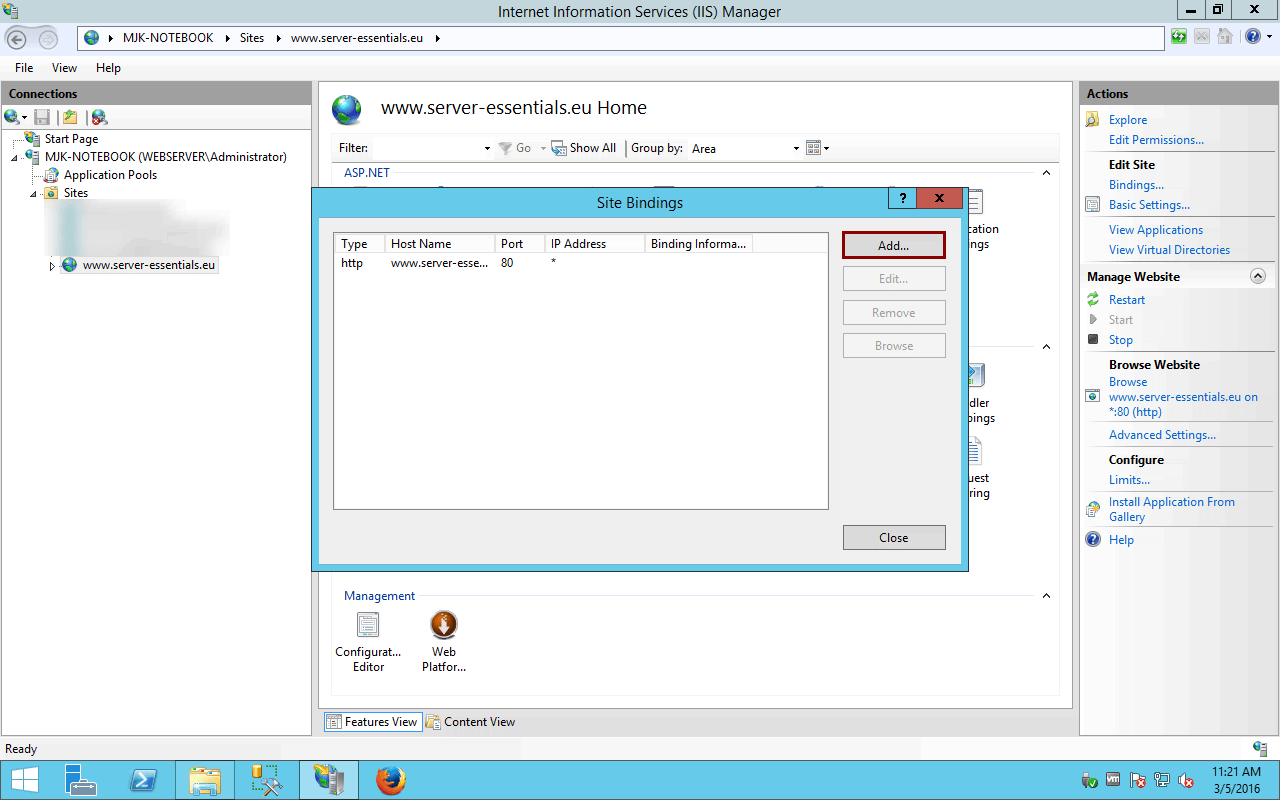1280x800 pixels.
Task: Click the network tray icon
Action: (1161, 780)
